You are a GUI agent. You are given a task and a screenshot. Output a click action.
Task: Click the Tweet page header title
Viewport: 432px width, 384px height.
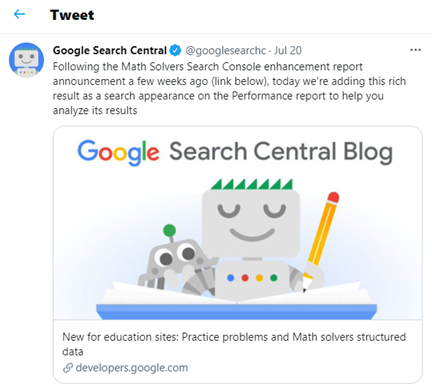point(72,15)
